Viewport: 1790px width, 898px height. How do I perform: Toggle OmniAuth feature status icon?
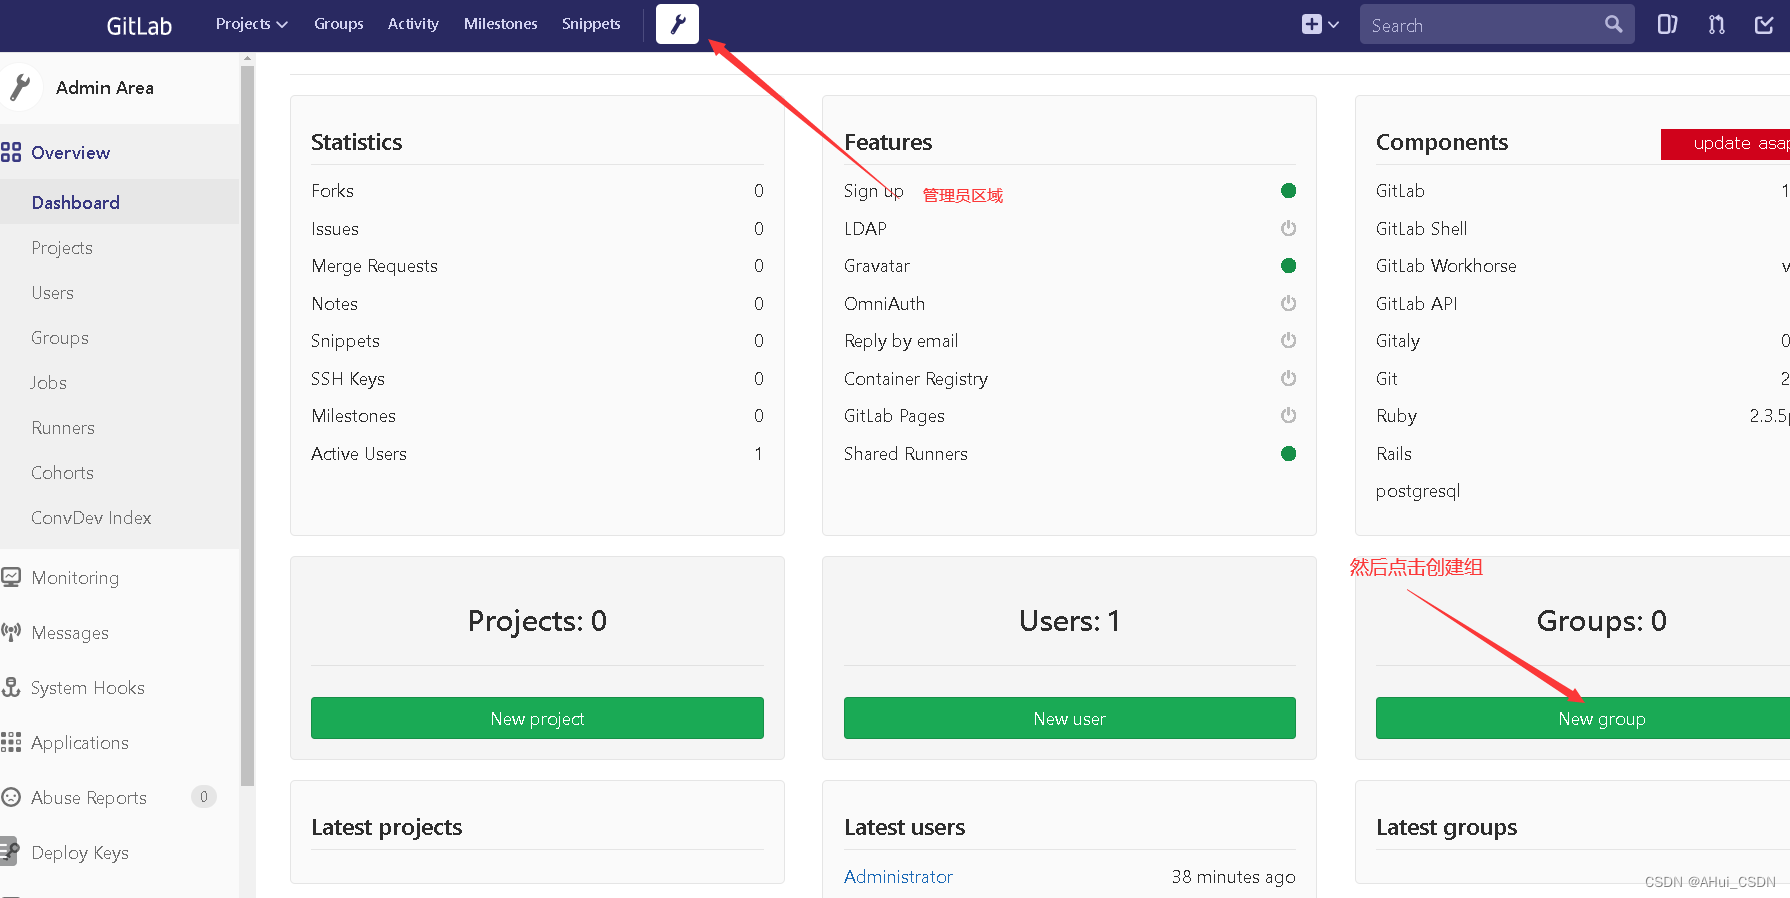click(x=1288, y=303)
